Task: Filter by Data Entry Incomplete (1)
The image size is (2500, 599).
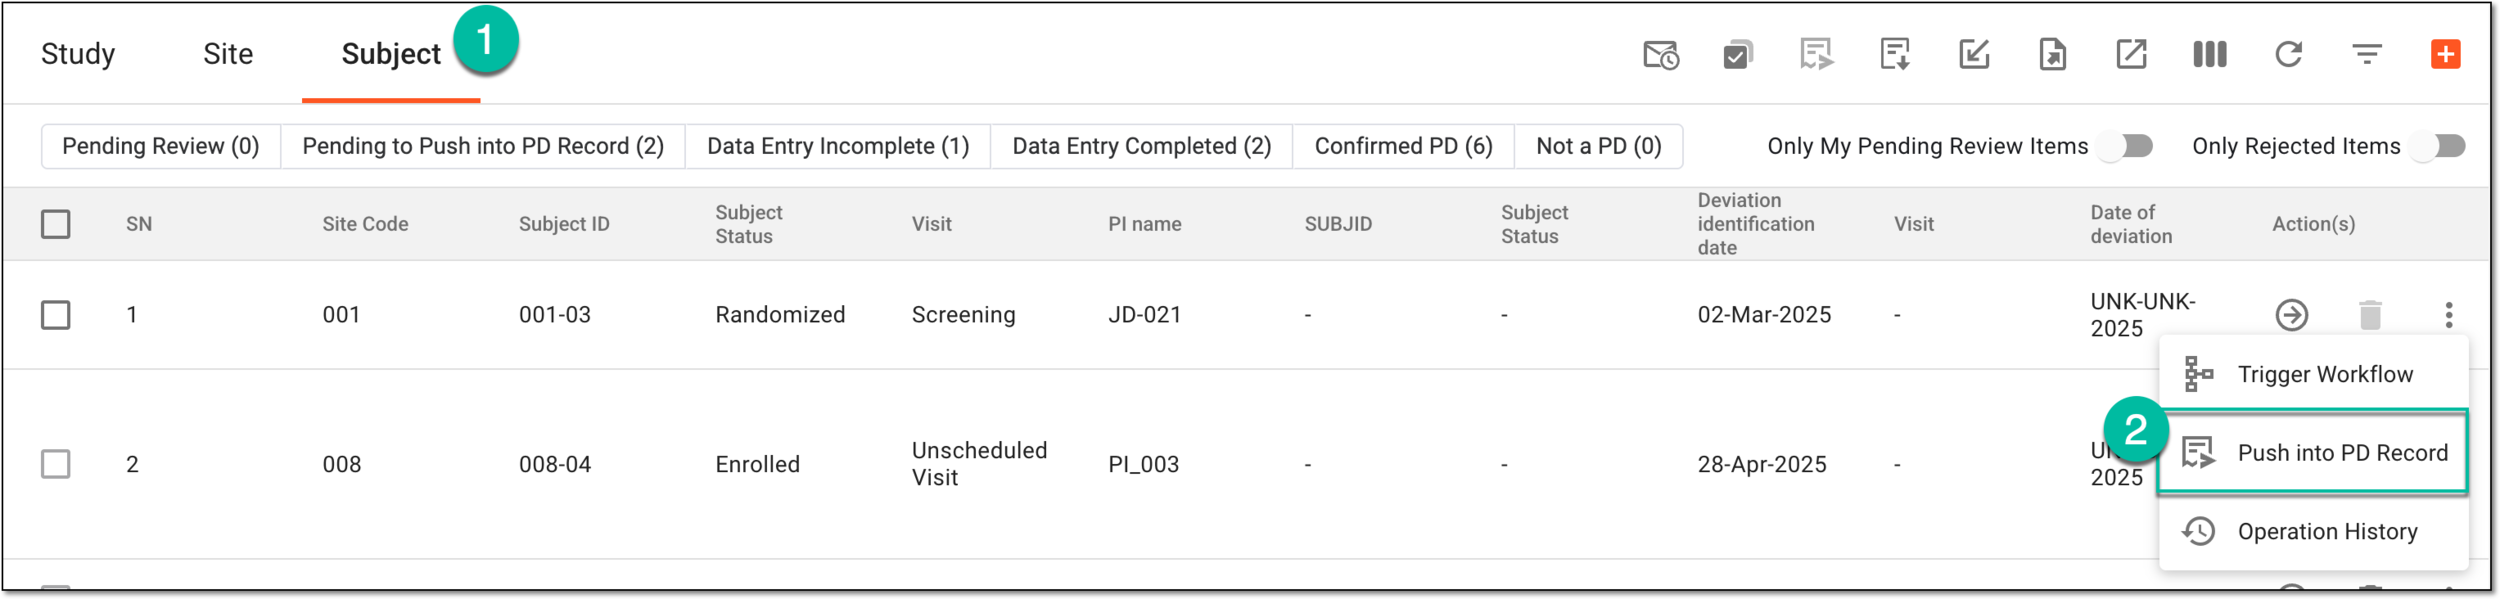Action: 838,146
